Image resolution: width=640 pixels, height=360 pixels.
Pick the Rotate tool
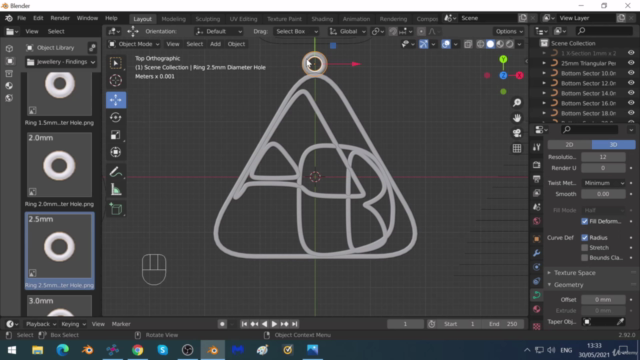pyautogui.click(x=116, y=118)
